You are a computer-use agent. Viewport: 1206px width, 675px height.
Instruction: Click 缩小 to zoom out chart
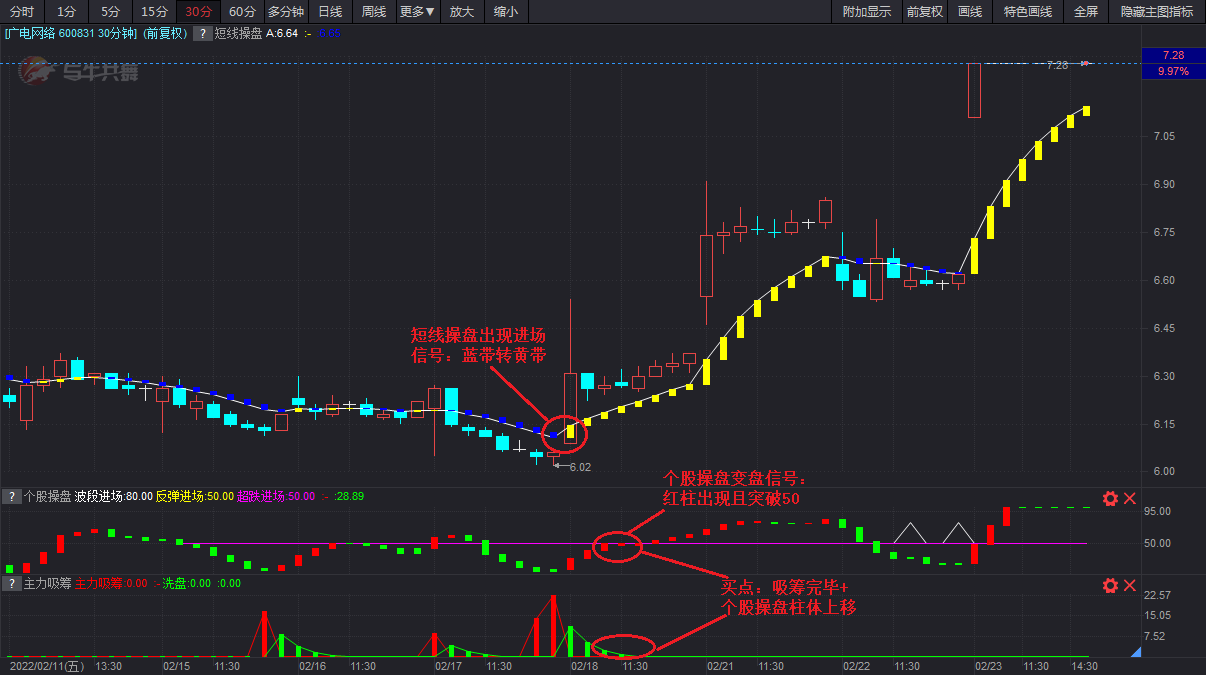(506, 12)
